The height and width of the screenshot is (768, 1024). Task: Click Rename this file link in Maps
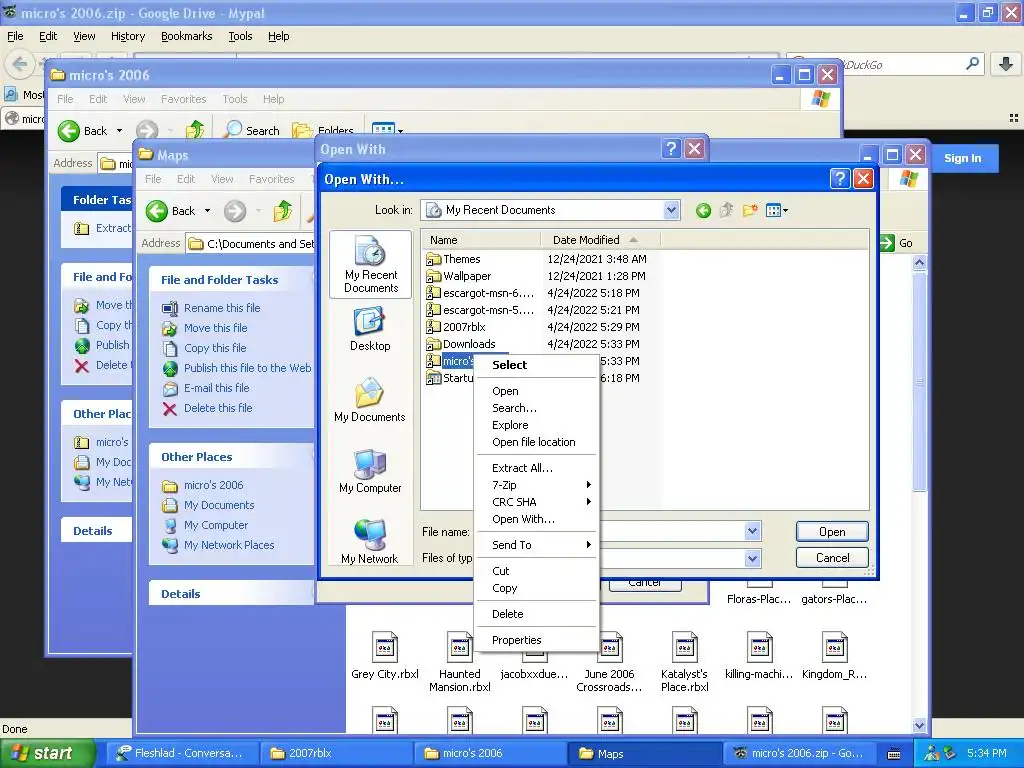[222, 308]
